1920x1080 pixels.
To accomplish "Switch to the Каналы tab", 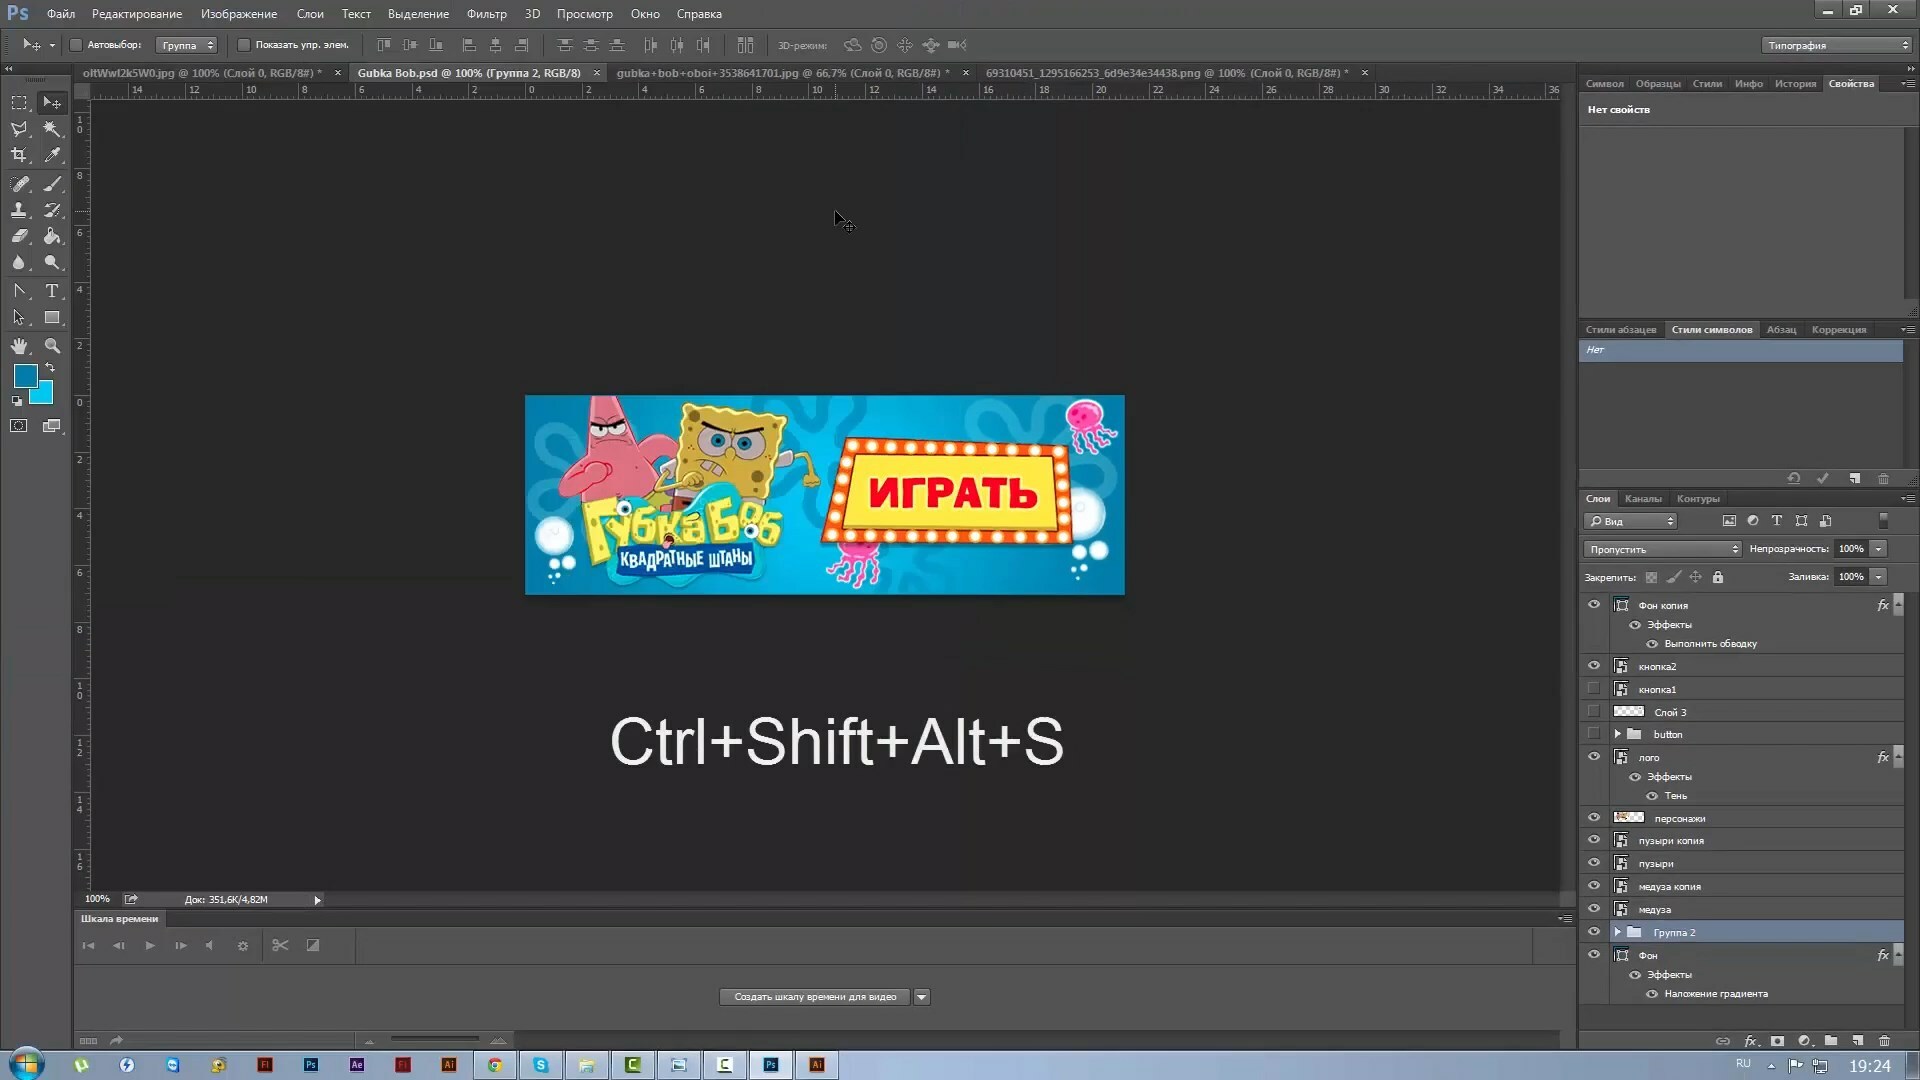I will [x=1643, y=499].
